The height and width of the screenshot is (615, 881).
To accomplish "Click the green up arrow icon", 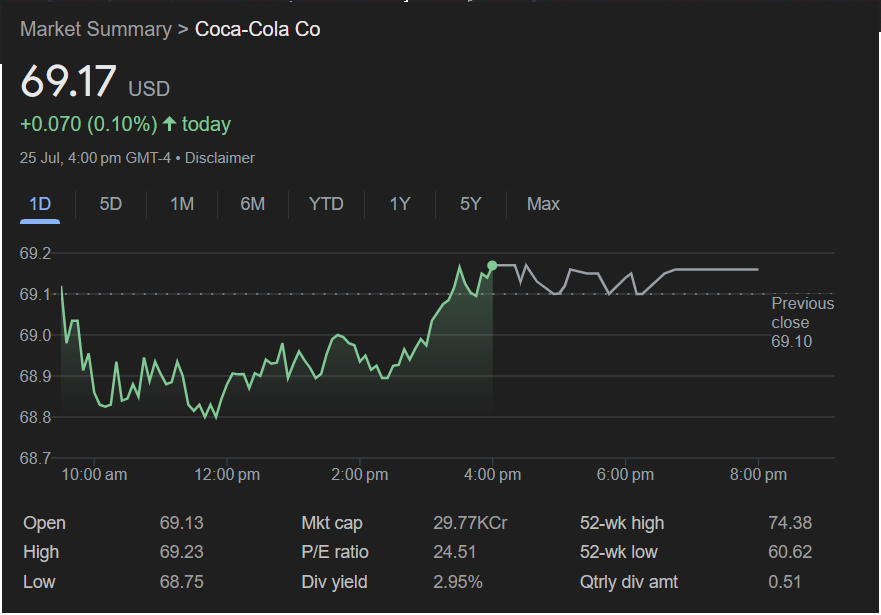I will 169,124.
